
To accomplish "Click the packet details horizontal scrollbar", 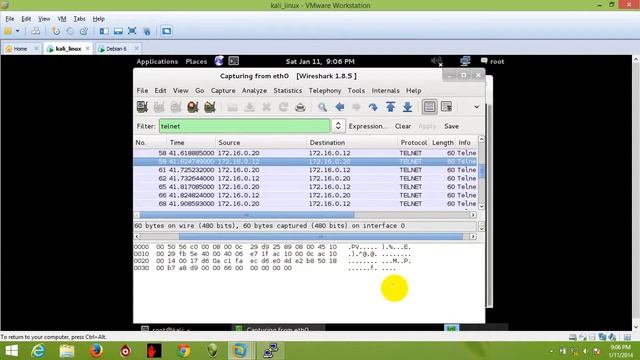I will tap(321, 236).
